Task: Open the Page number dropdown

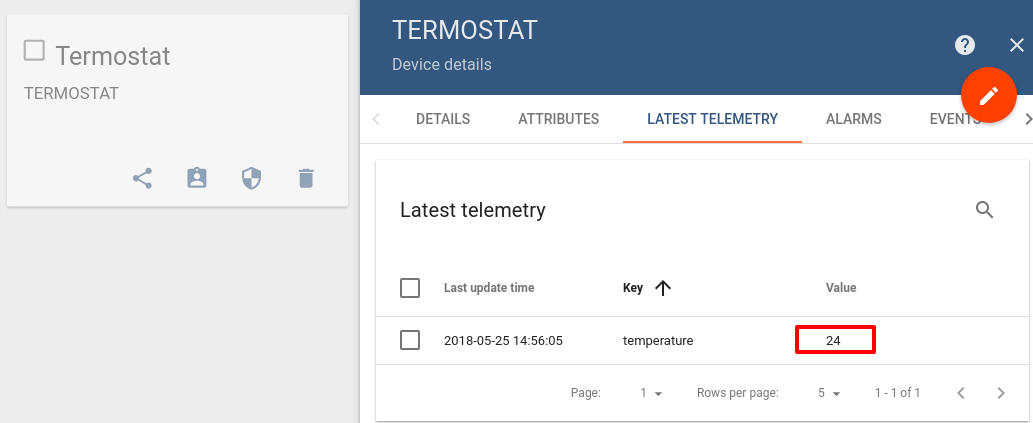Action: point(651,393)
